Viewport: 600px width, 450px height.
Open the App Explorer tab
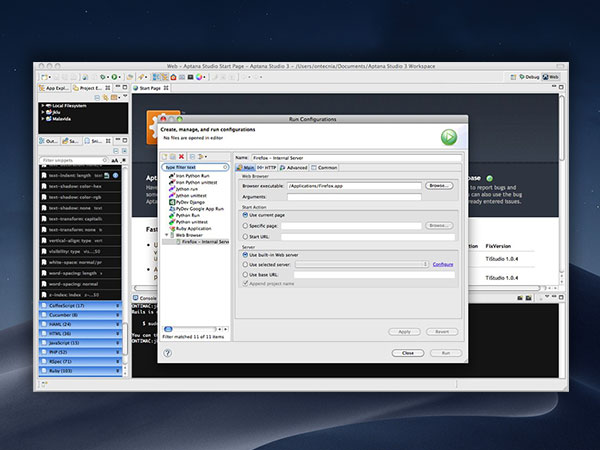click(55, 88)
